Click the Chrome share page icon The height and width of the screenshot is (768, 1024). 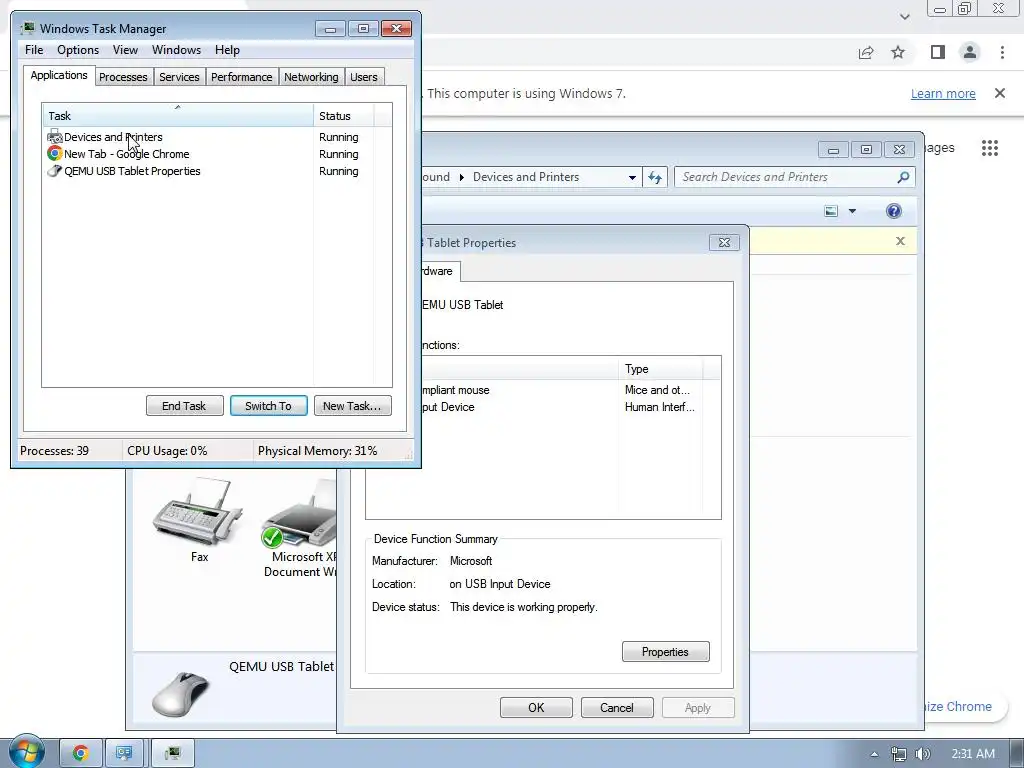[x=866, y=53]
